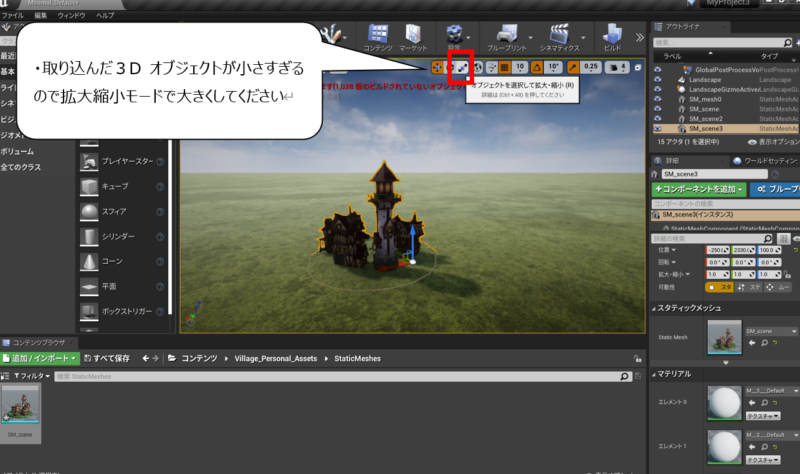The width and height of the screenshot is (800, 474).
Task: Select the translate gizmo mode
Action: 437,67
